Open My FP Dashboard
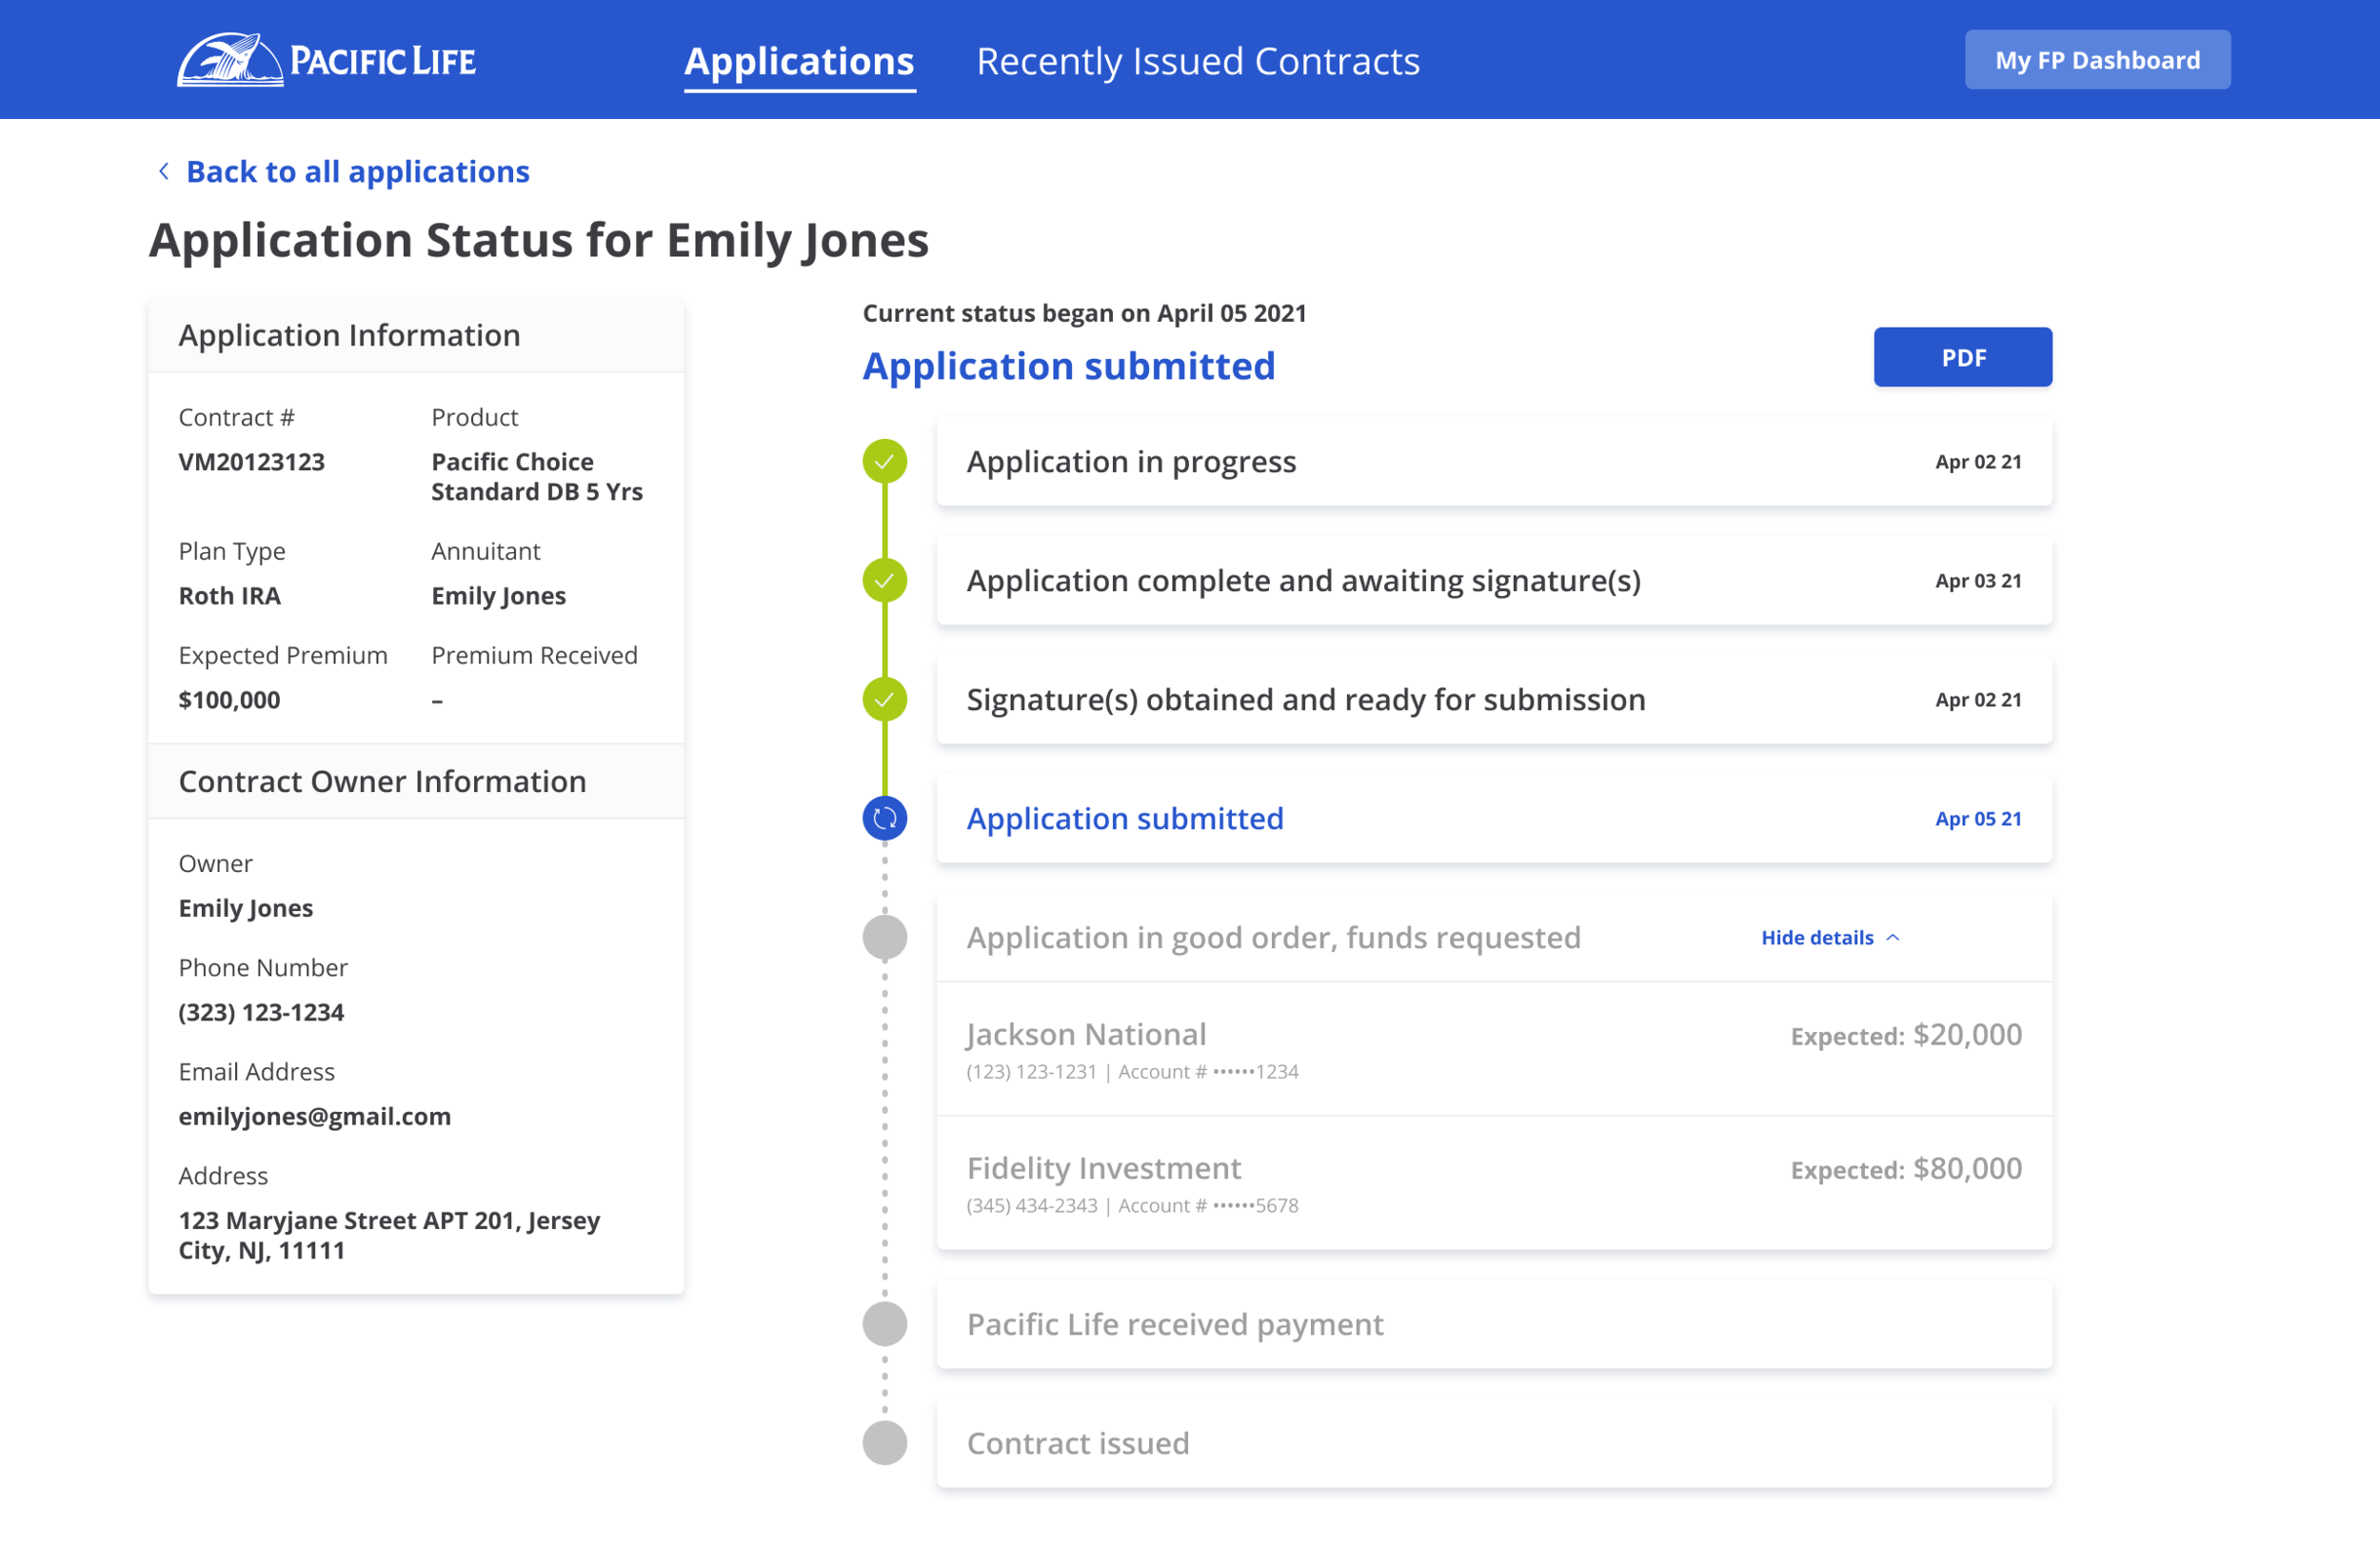The image size is (2380, 1547). pyautogui.click(x=2097, y=60)
